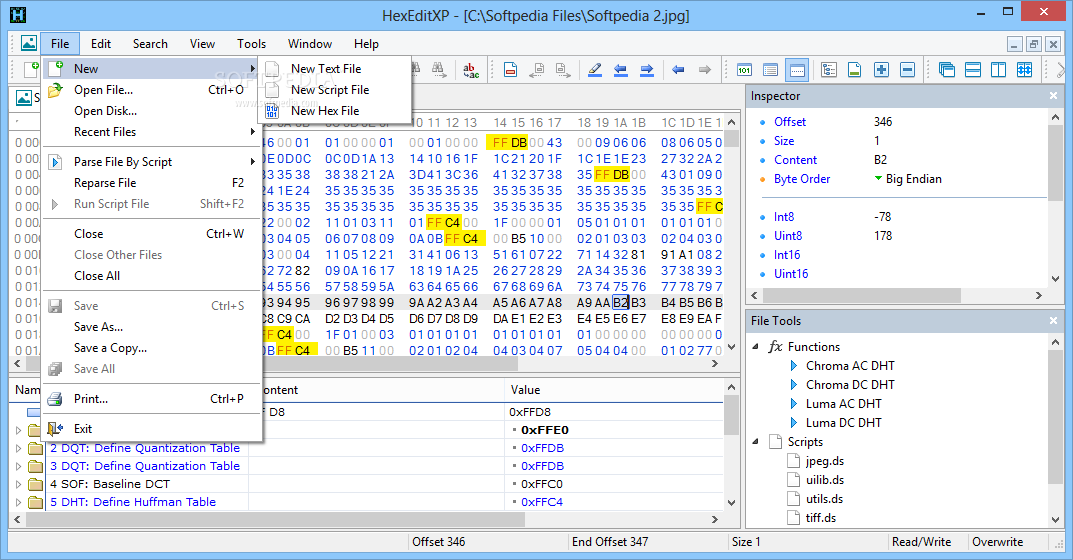This screenshot has height=560, width=1073.
Task: Open the Help menu
Action: (x=366, y=44)
